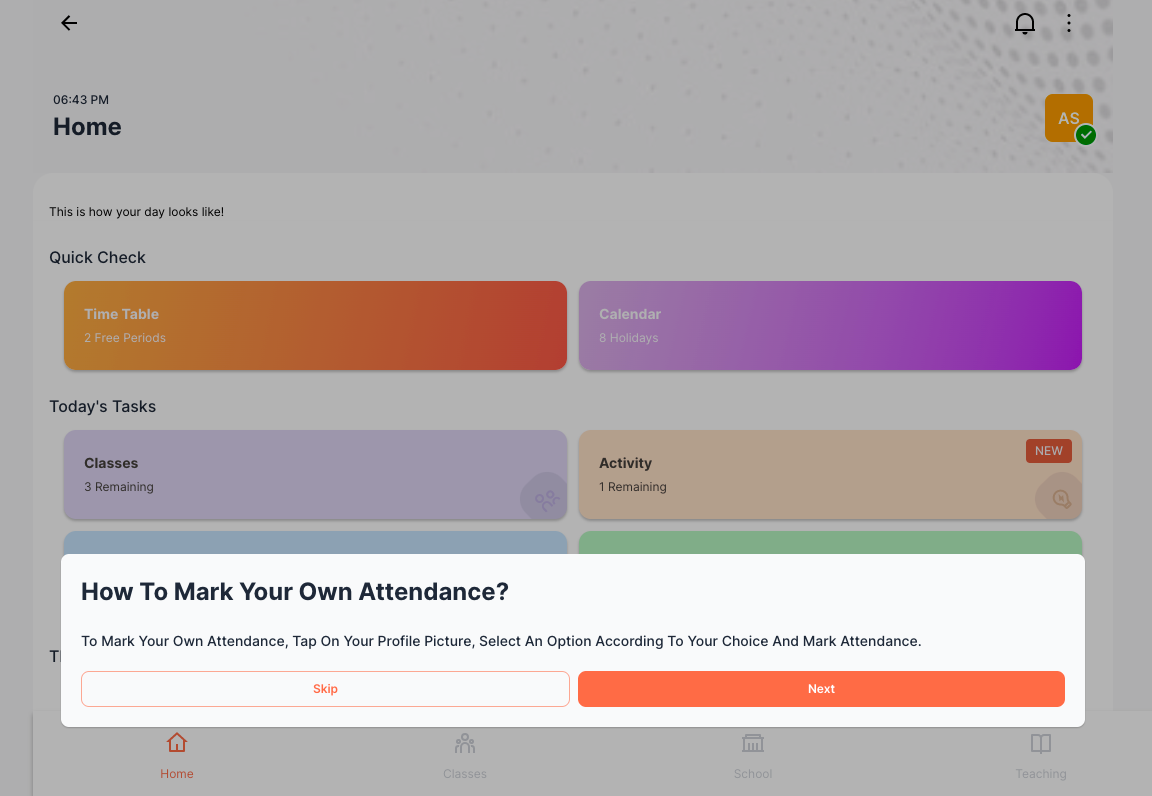Tap the AS profile picture

click(x=1069, y=117)
